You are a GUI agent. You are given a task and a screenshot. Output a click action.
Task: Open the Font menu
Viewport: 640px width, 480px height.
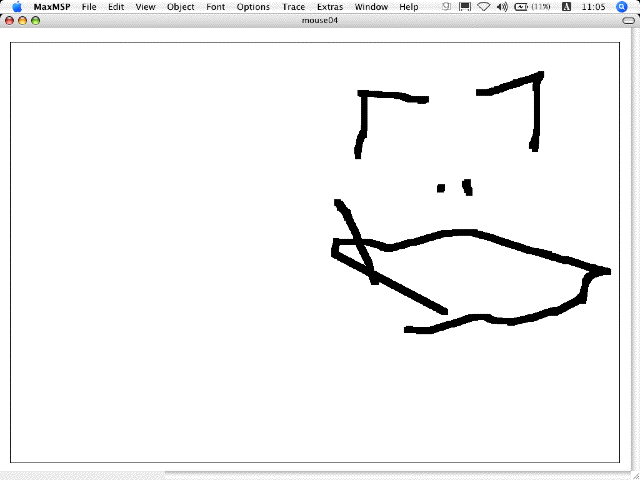click(216, 7)
